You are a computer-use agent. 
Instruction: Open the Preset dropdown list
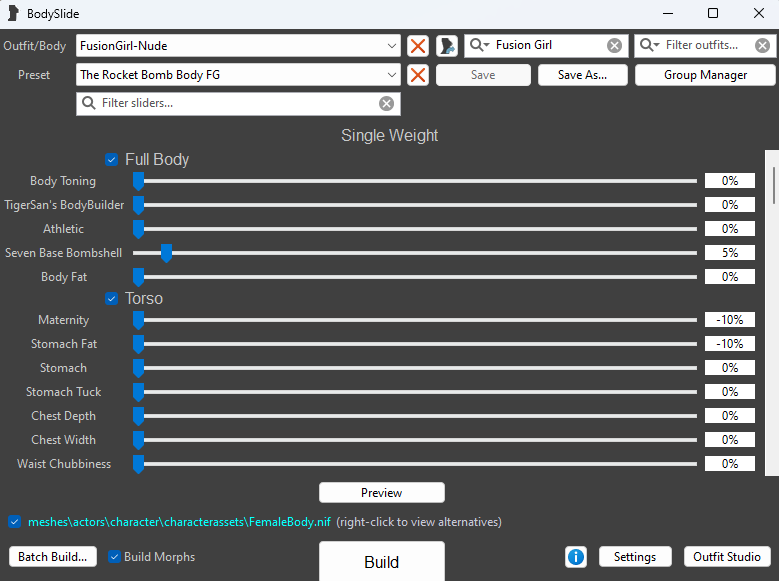[391, 75]
